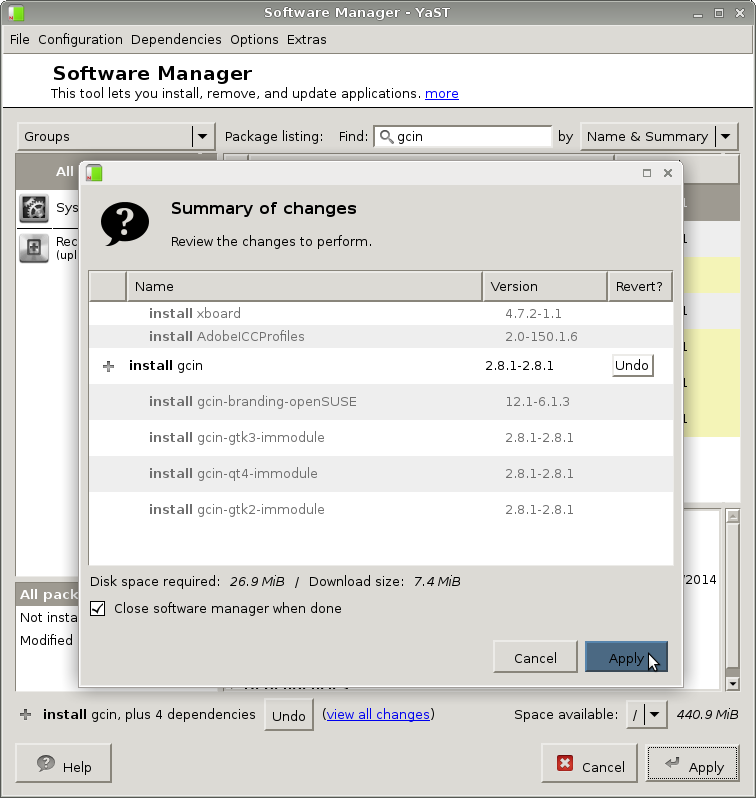Click the 26.9 MiB disk space value
The height and width of the screenshot is (798, 756).
point(257,582)
